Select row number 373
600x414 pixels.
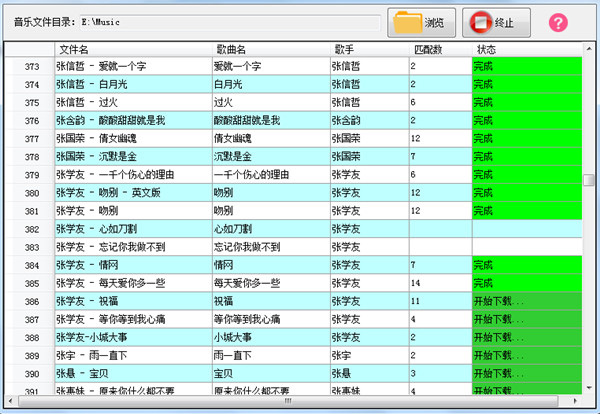click(x=30, y=66)
